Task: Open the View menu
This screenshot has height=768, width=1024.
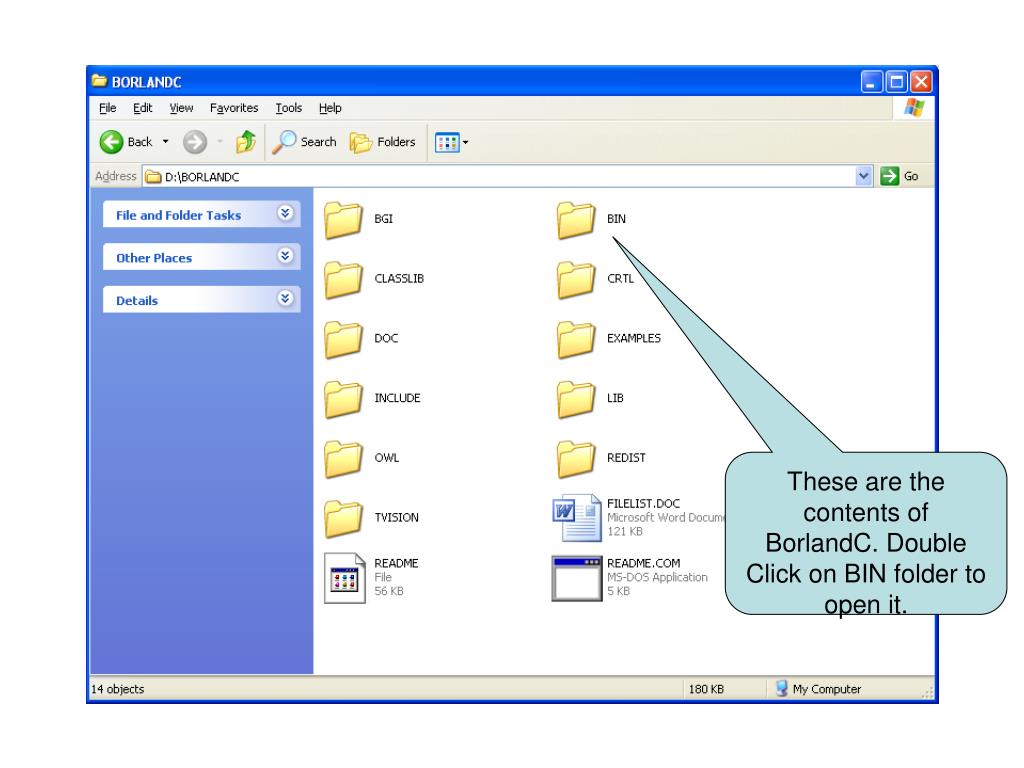Action: 181,108
